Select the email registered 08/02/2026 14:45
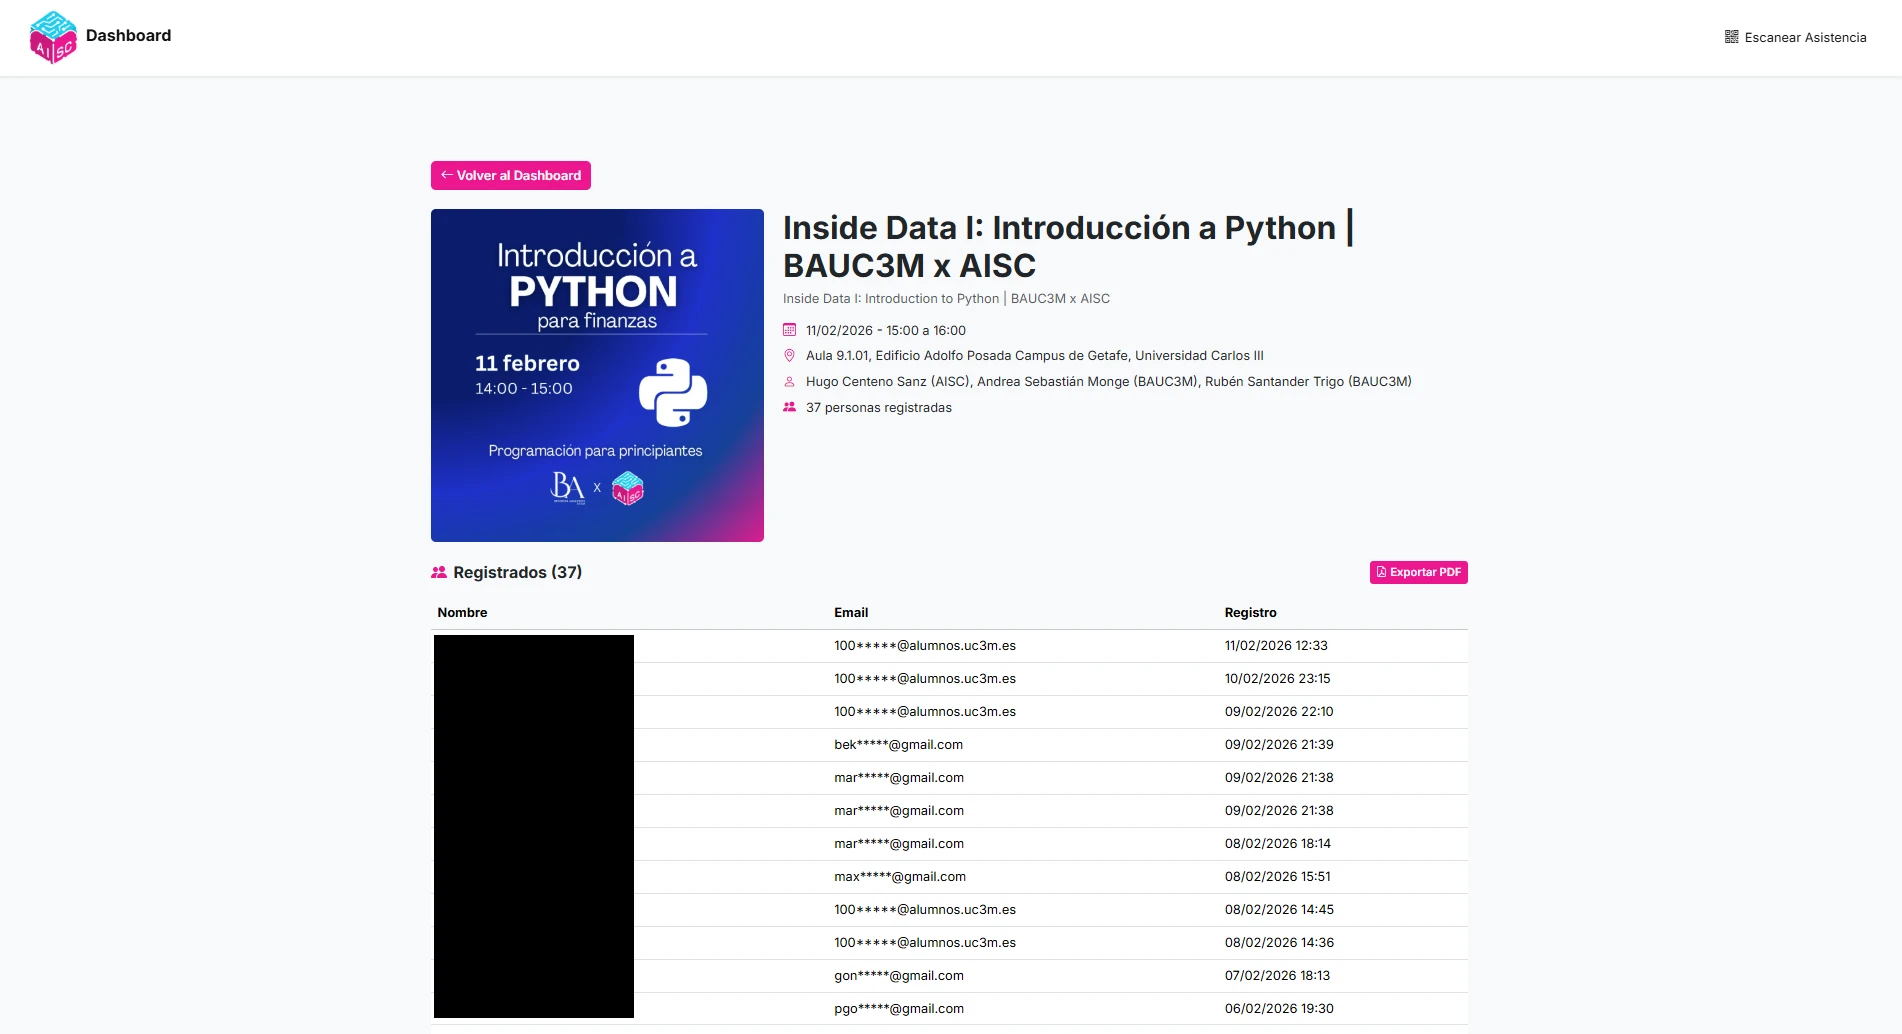The height and width of the screenshot is (1034, 1902). point(925,910)
